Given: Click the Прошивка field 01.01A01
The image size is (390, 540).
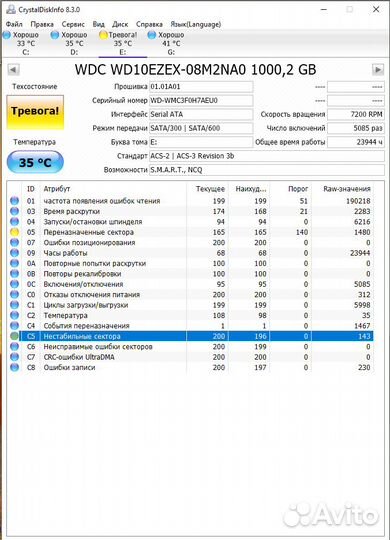Looking at the screenshot, I should (201, 87).
